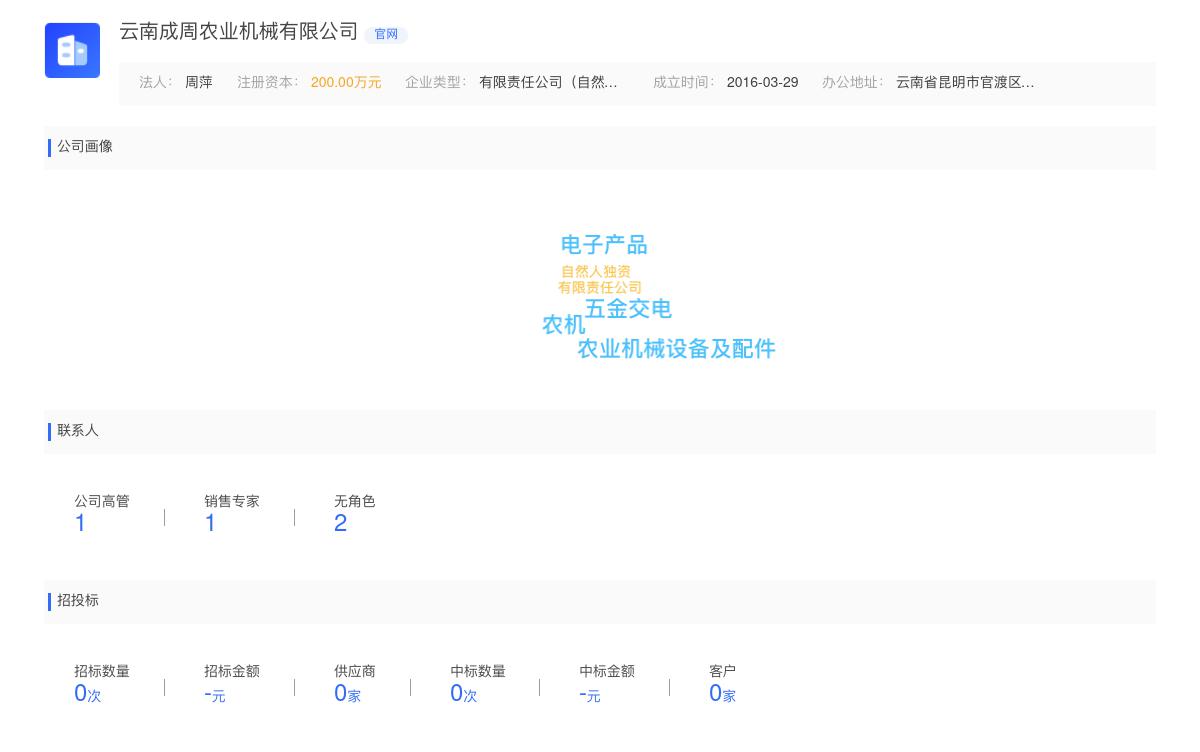Viewport: 1200px width, 752px height.
Task: Click word cloud tag 农机
Action: click(x=563, y=325)
